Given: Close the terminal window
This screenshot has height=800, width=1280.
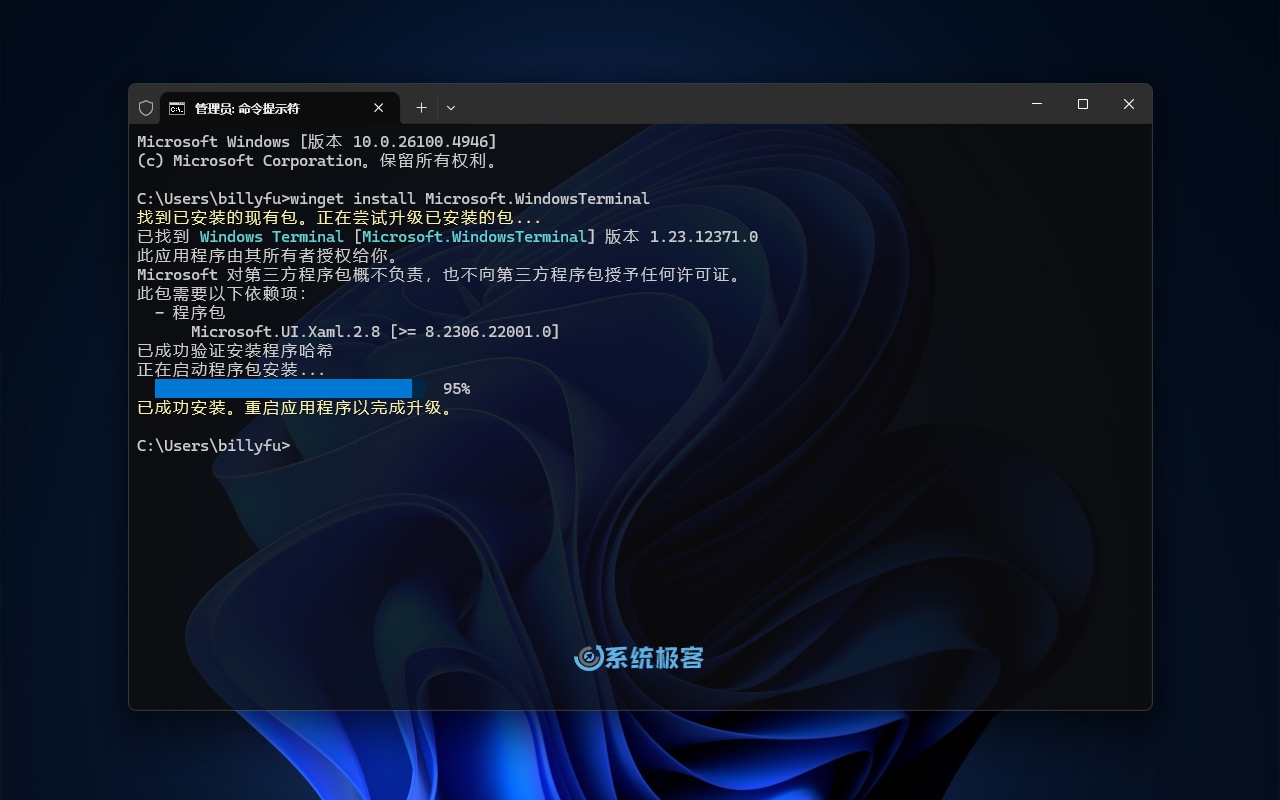Looking at the screenshot, I should pos(1129,104).
